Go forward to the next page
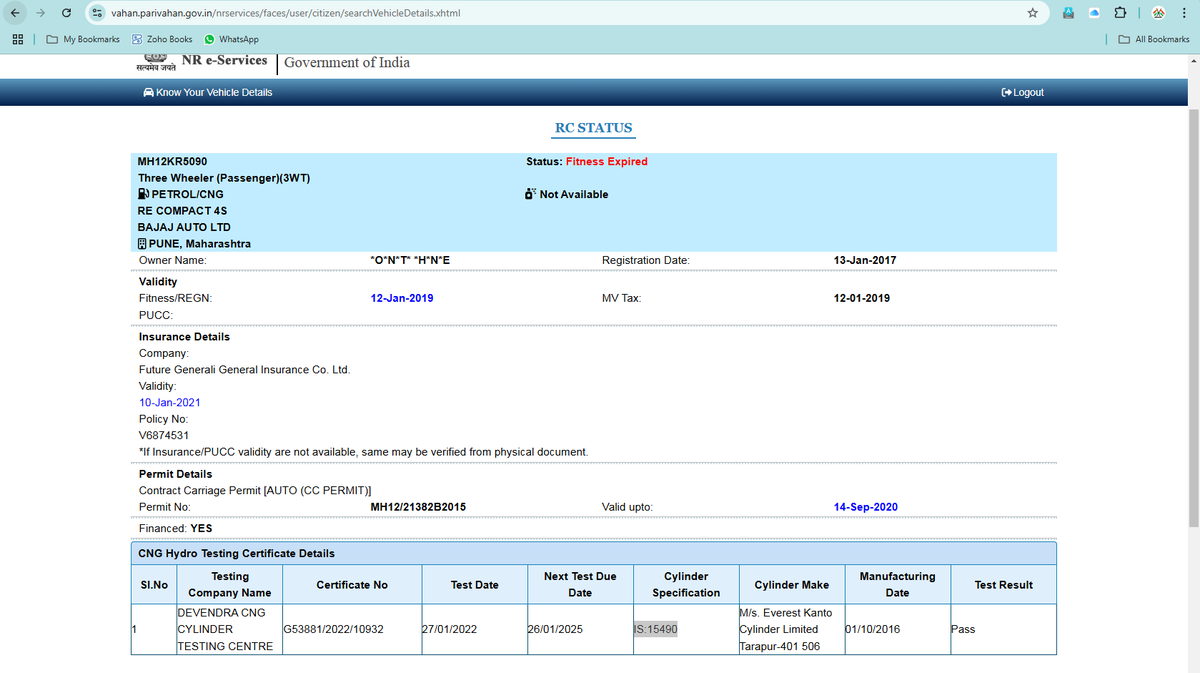Screen dimensions: 1200x673 [x=41, y=13]
